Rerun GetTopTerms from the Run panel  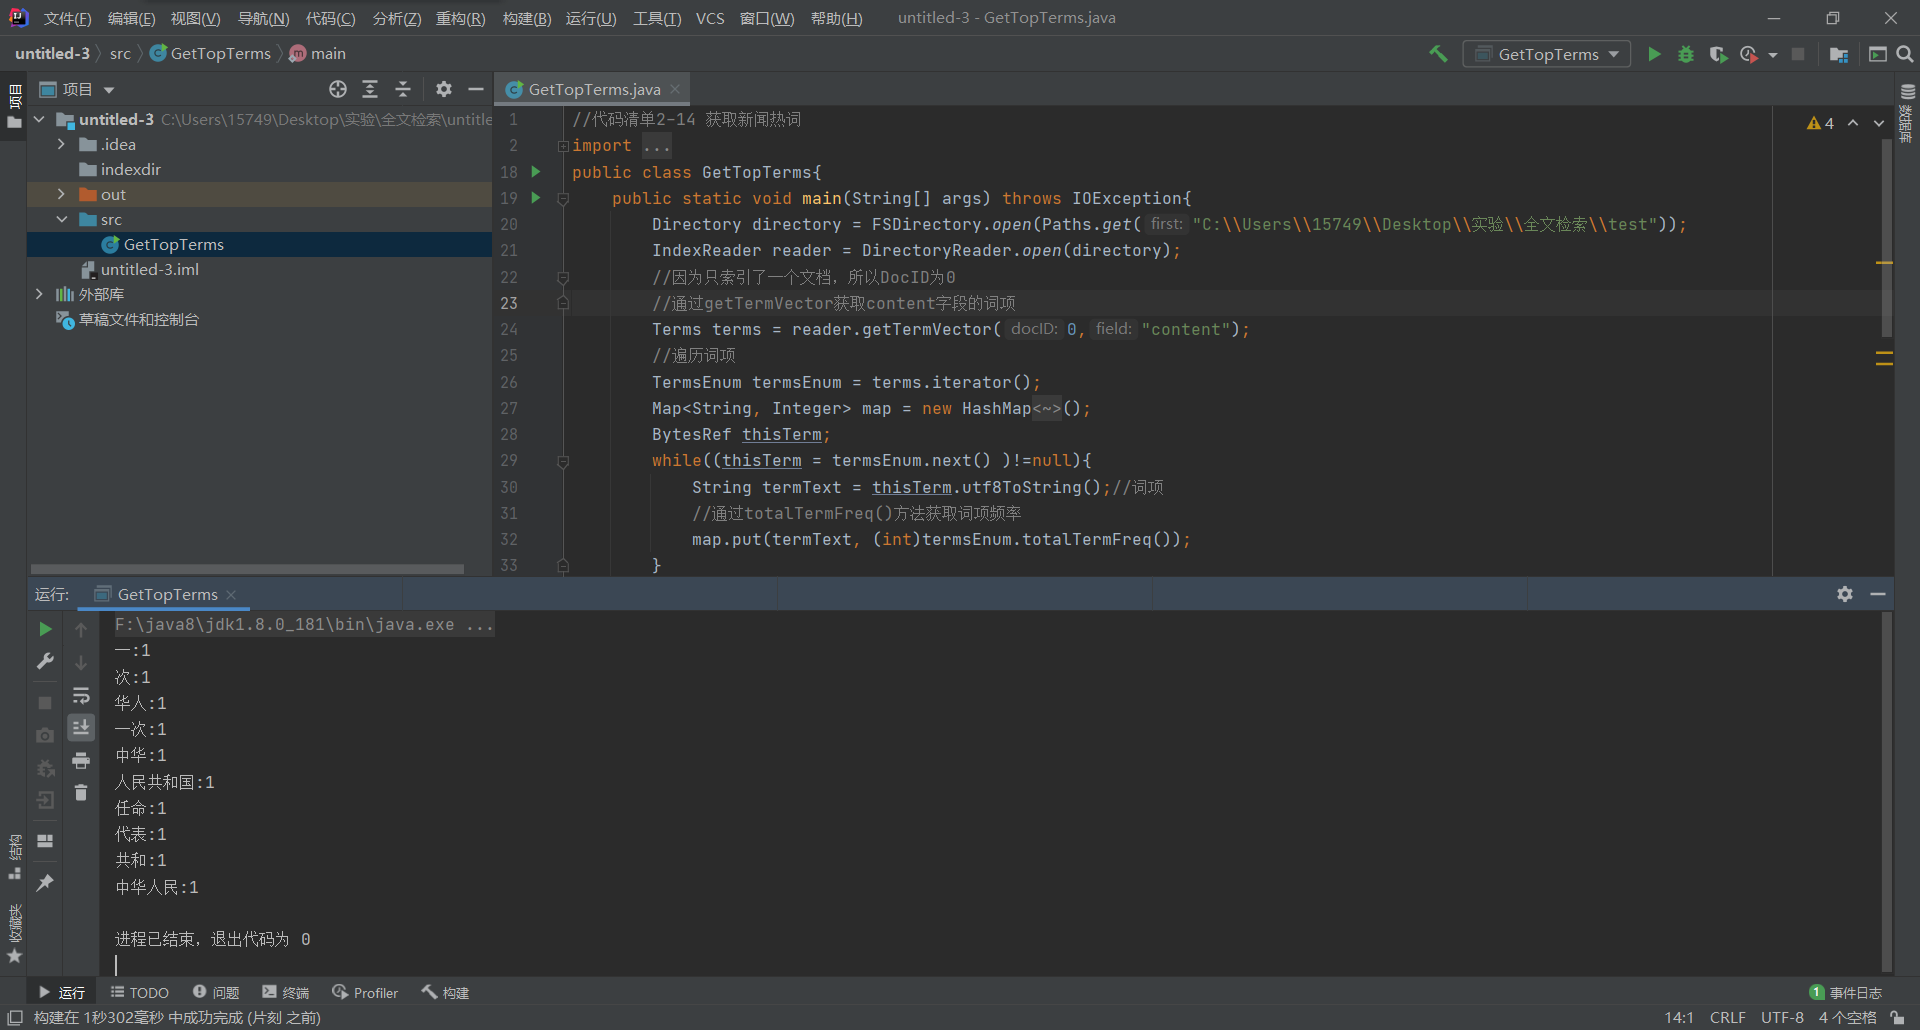[x=45, y=629]
